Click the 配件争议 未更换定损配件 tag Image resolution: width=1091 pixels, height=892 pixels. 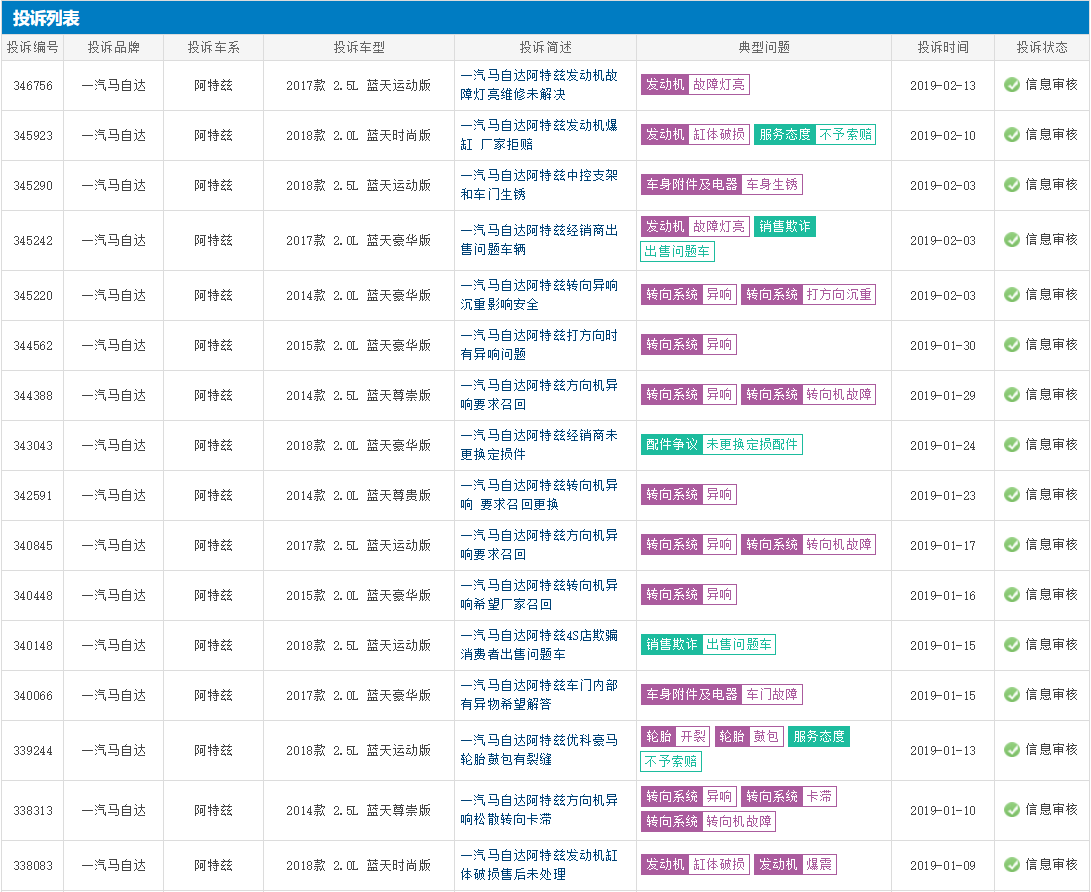(722, 445)
